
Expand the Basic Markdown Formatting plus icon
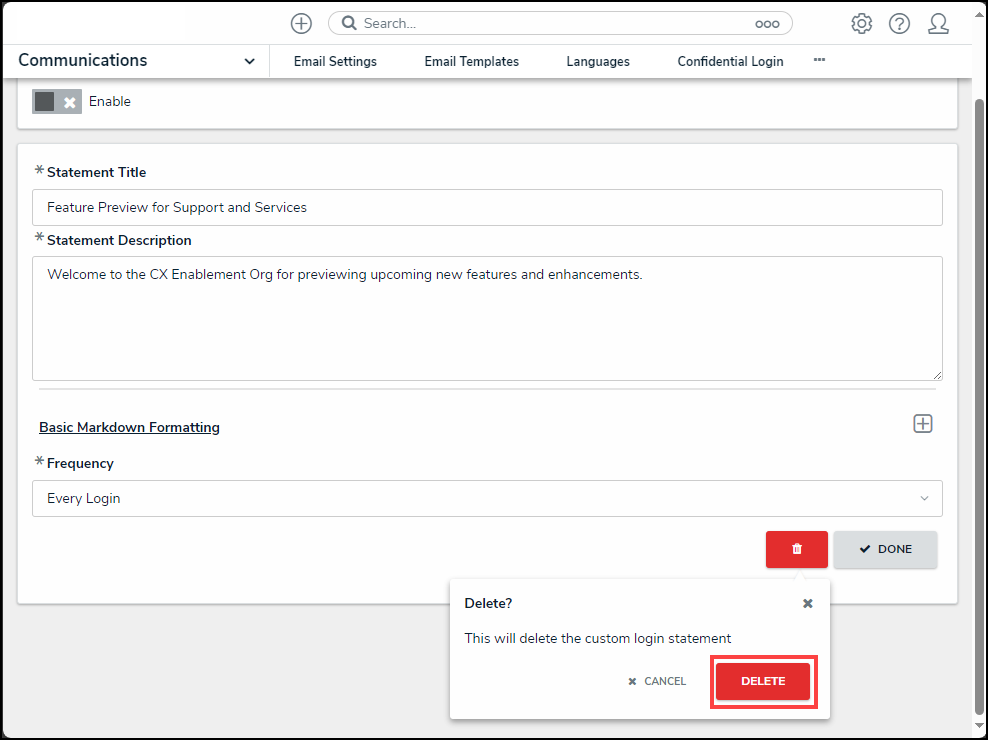pyautogui.click(x=923, y=424)
